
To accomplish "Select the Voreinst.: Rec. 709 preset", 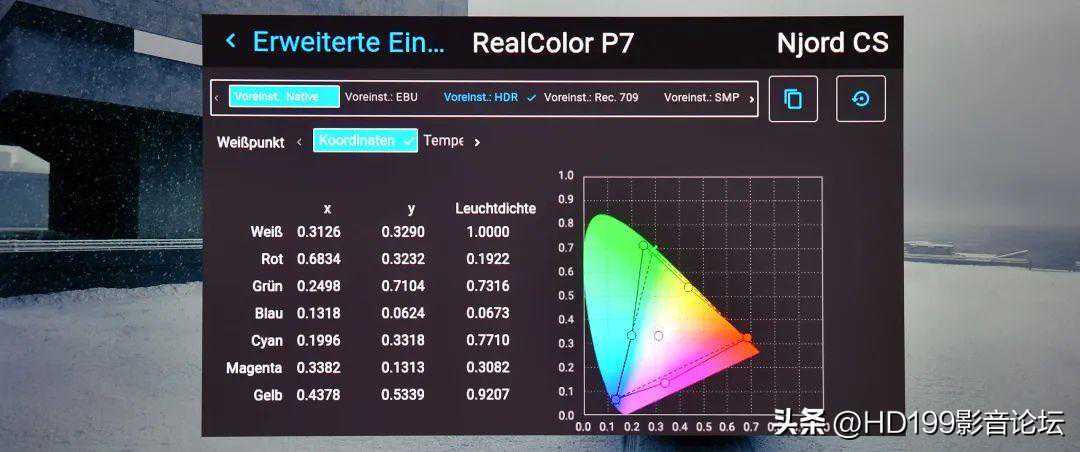I will click(x=591, y=97).
